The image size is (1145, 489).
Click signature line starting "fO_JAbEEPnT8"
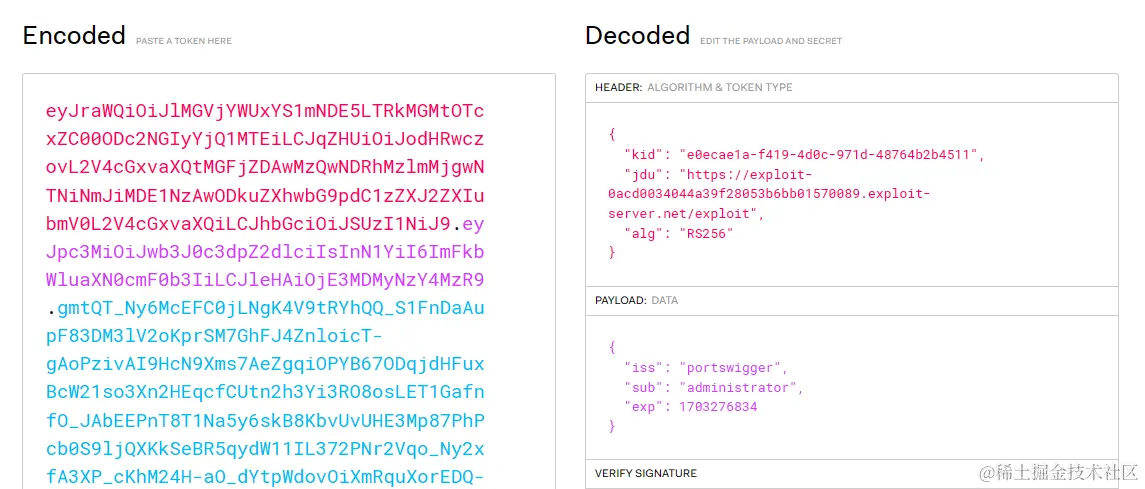[264, 421]
